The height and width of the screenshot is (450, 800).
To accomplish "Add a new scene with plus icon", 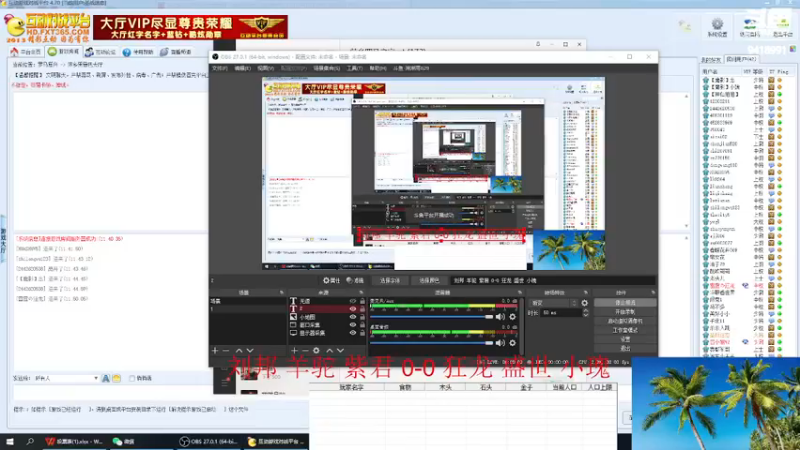I will pos(215,351).
